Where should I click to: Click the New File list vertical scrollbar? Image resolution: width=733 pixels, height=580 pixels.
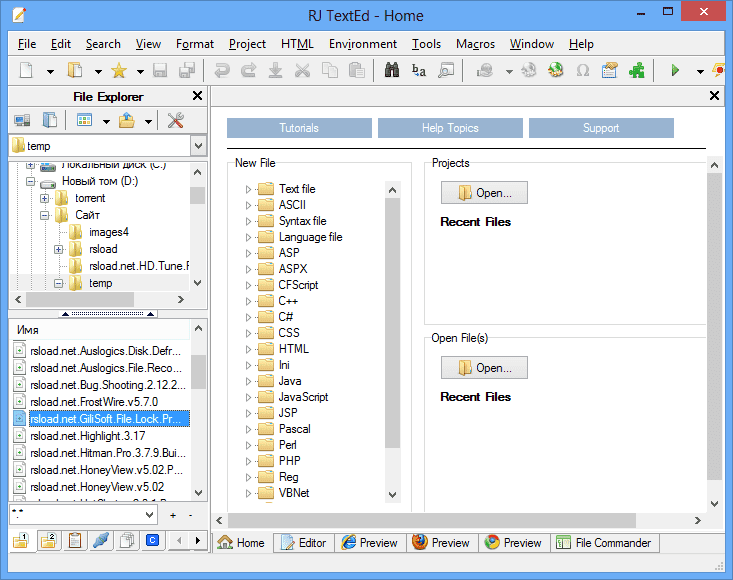tap(392, 320)
